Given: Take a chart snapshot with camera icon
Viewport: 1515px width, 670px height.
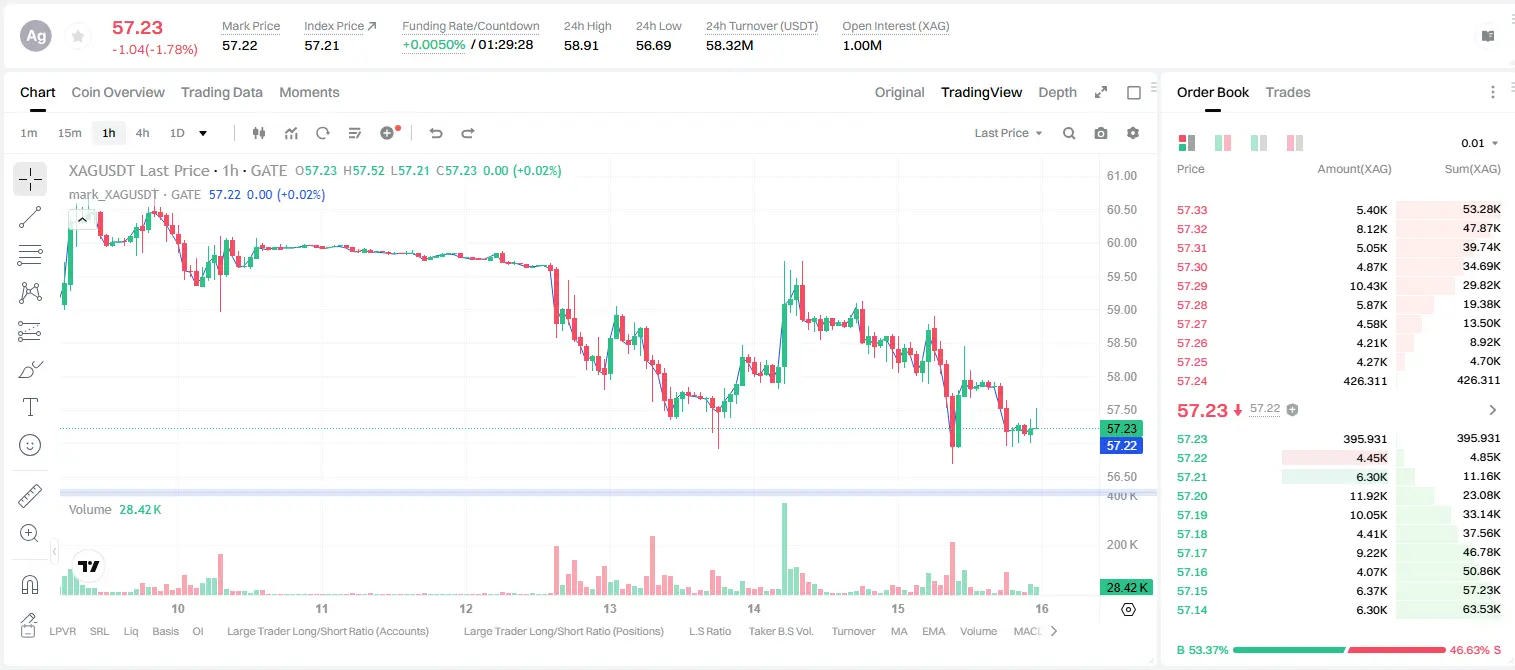Looking at the screenshot, I should click(x=1101, y=133).
